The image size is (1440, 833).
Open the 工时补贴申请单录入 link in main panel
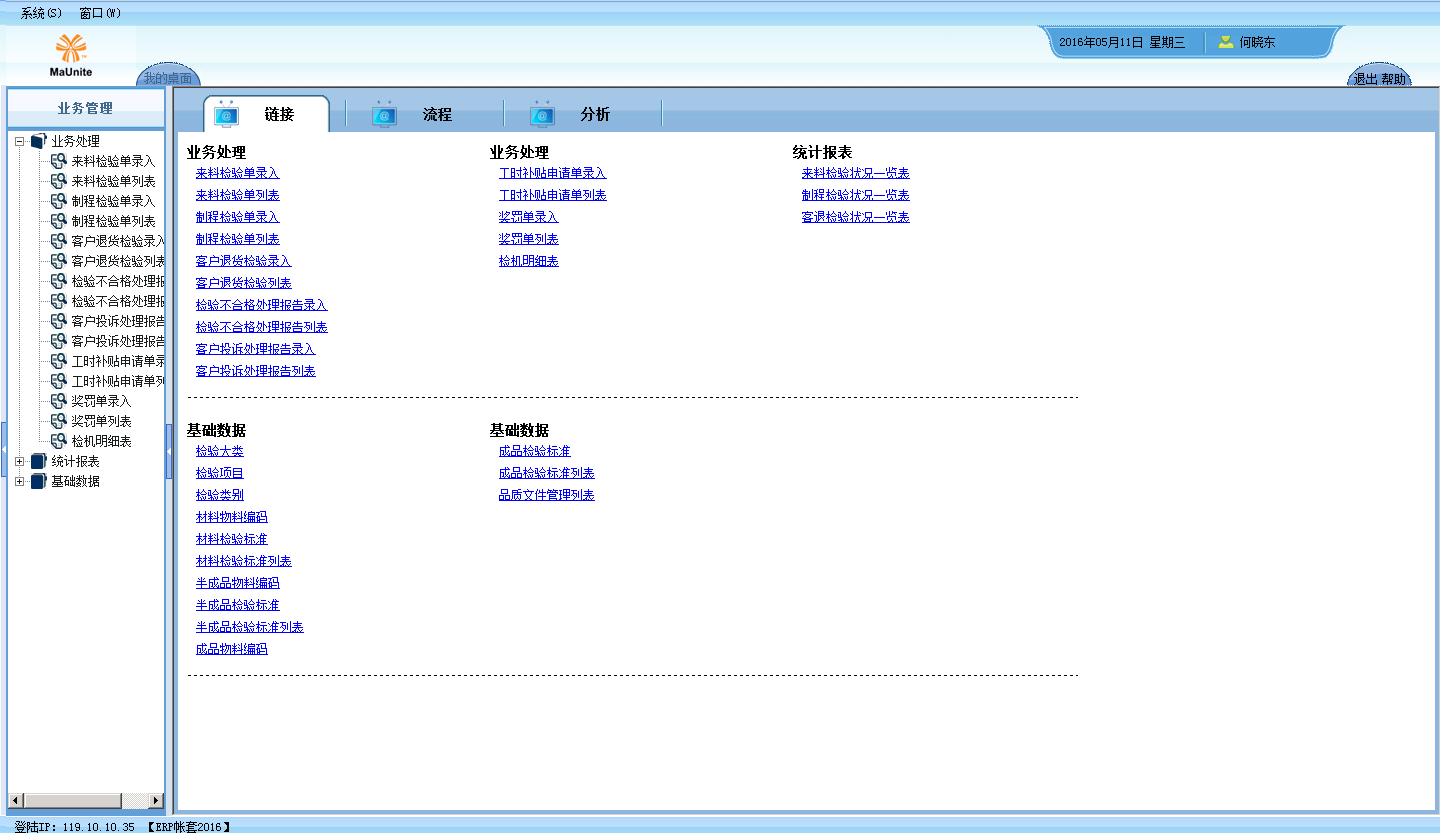(552, 173)
